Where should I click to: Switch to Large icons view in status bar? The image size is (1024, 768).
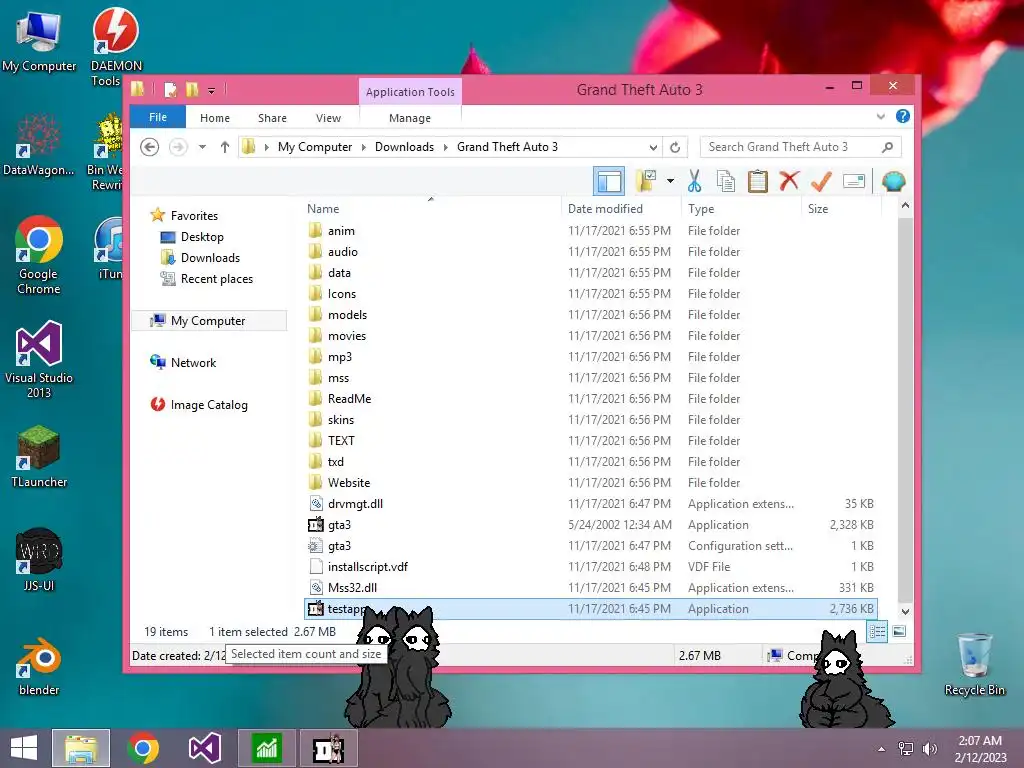click(x=899, y=632)
